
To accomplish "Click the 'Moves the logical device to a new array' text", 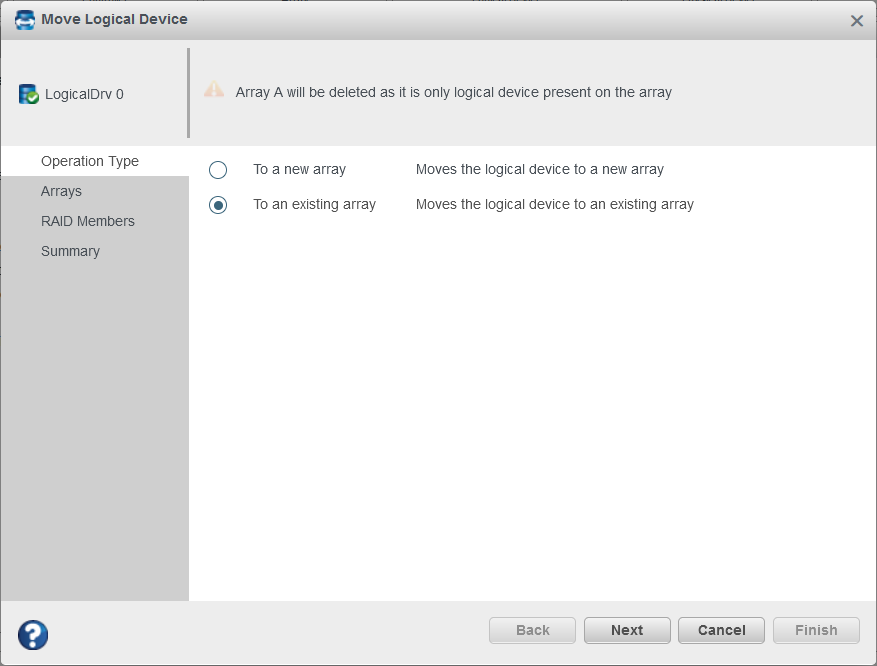I will [x=539, y=169].
